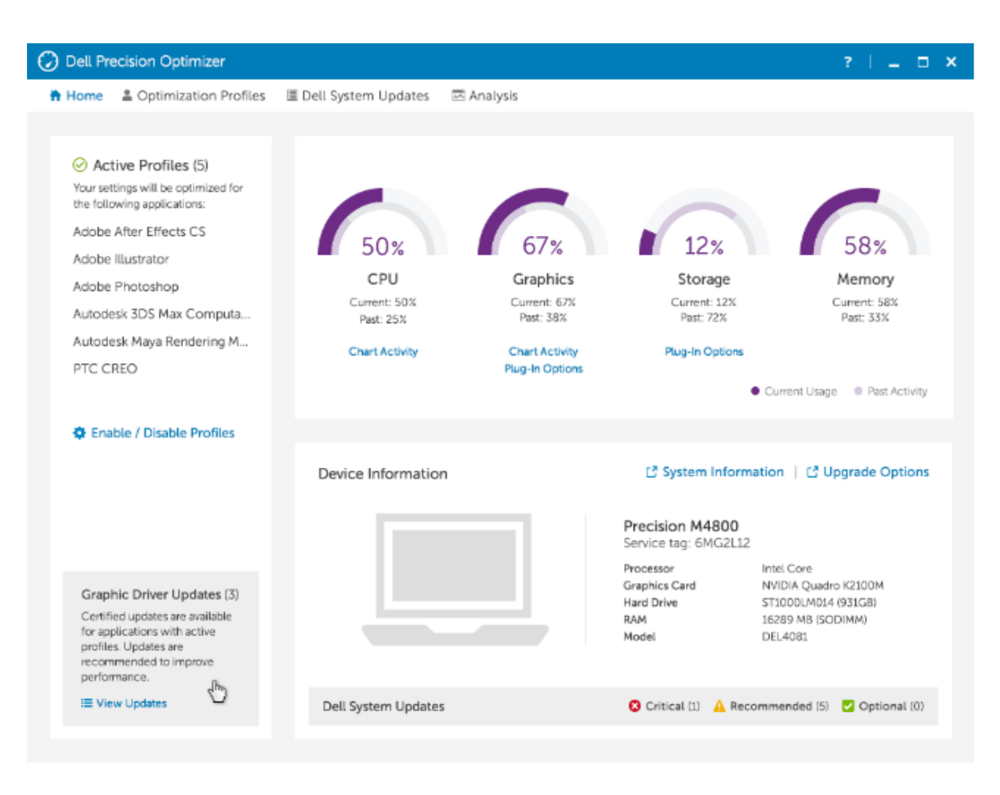Open CPU Chart Activity link

(x=383, y=351)
